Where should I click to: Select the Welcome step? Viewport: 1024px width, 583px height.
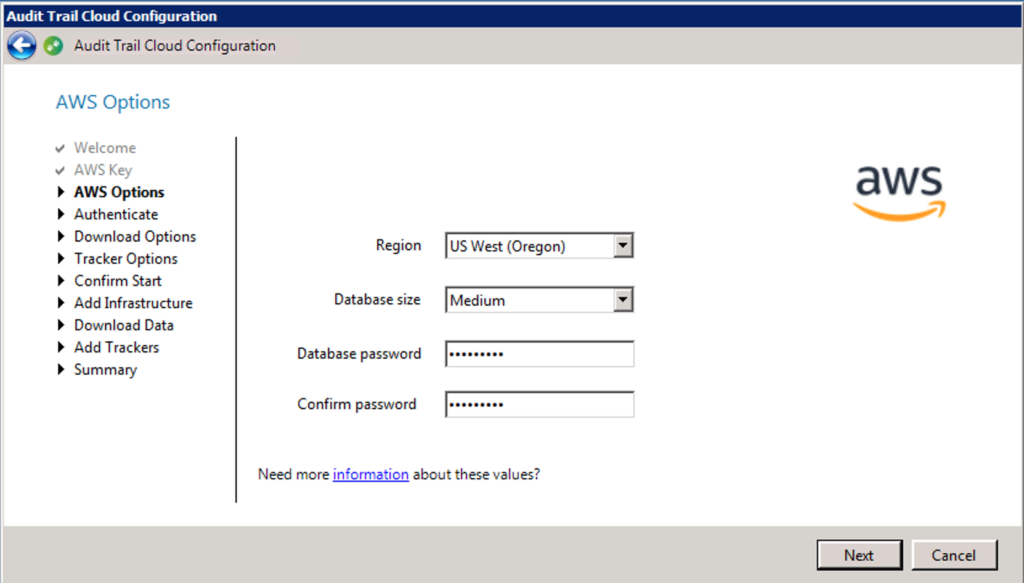[105, 148]
